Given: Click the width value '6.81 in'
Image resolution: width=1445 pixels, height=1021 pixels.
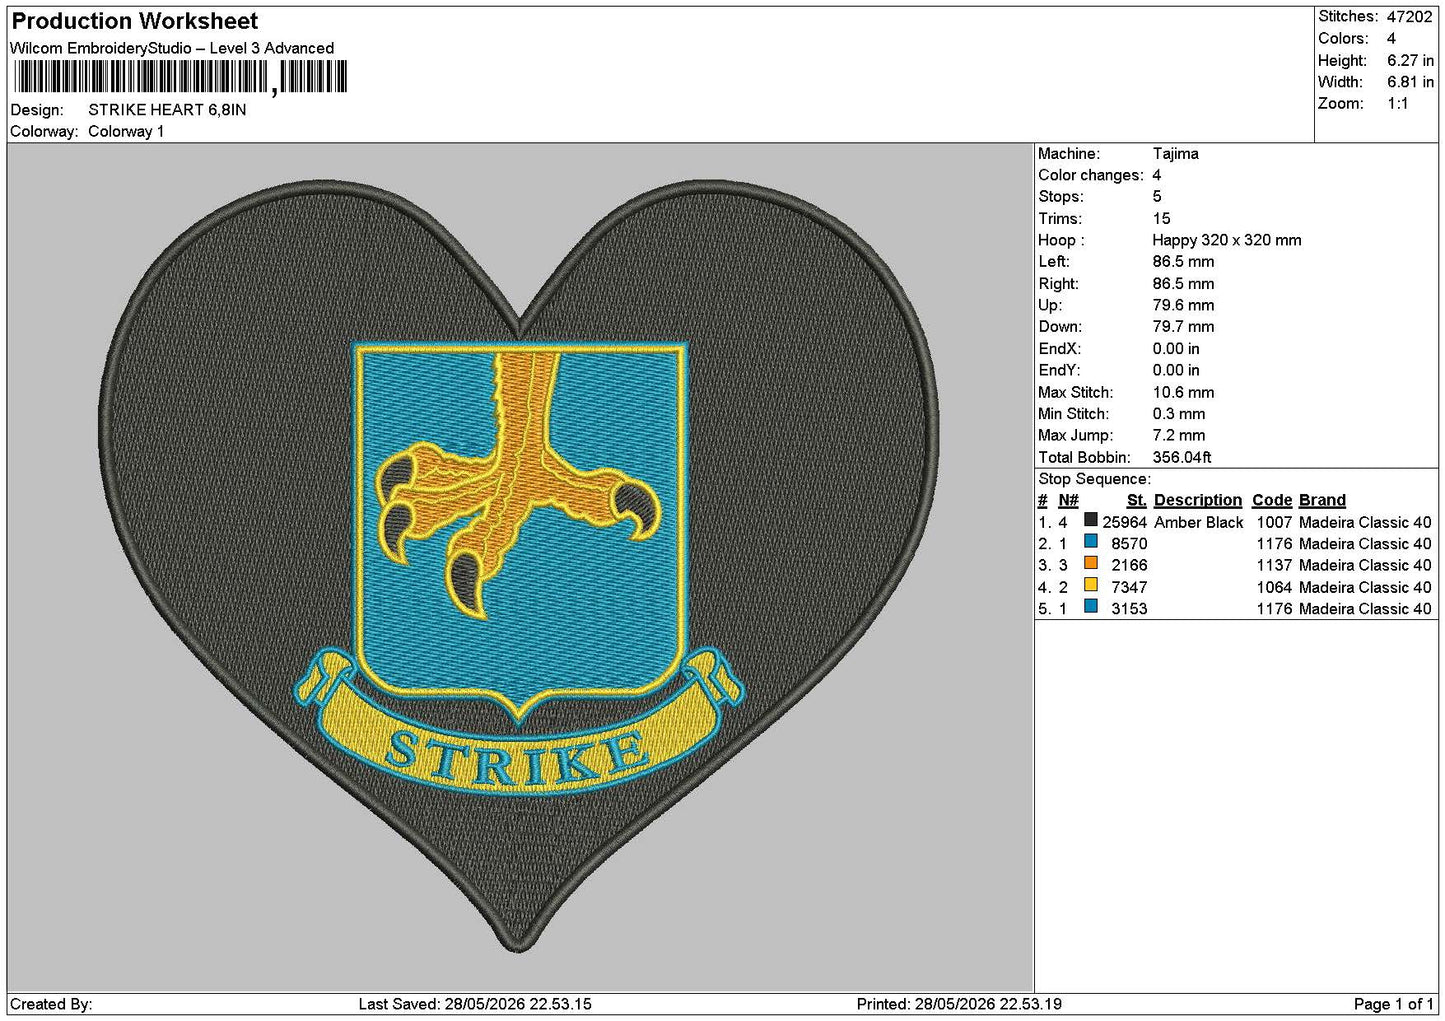Looking at the screenshot, I should [1410, 82].
